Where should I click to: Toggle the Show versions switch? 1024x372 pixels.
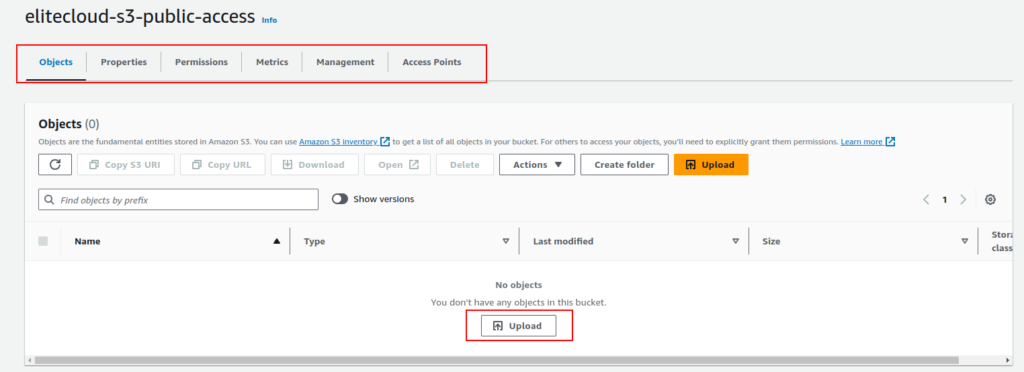[340, 199]
